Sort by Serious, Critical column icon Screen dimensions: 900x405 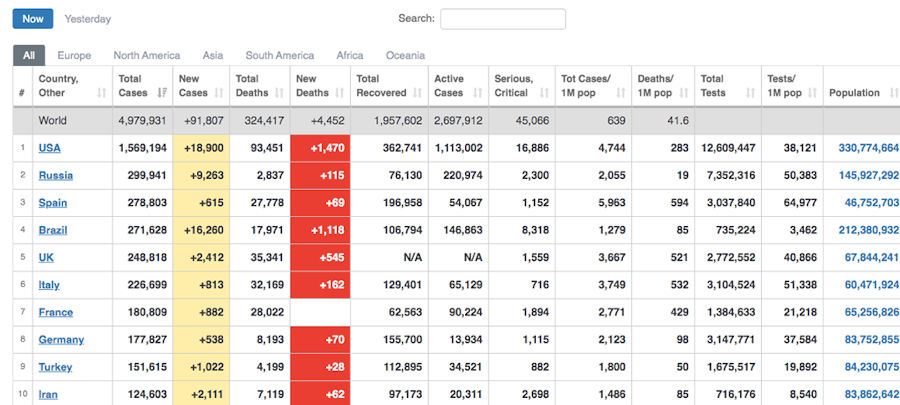546,93
